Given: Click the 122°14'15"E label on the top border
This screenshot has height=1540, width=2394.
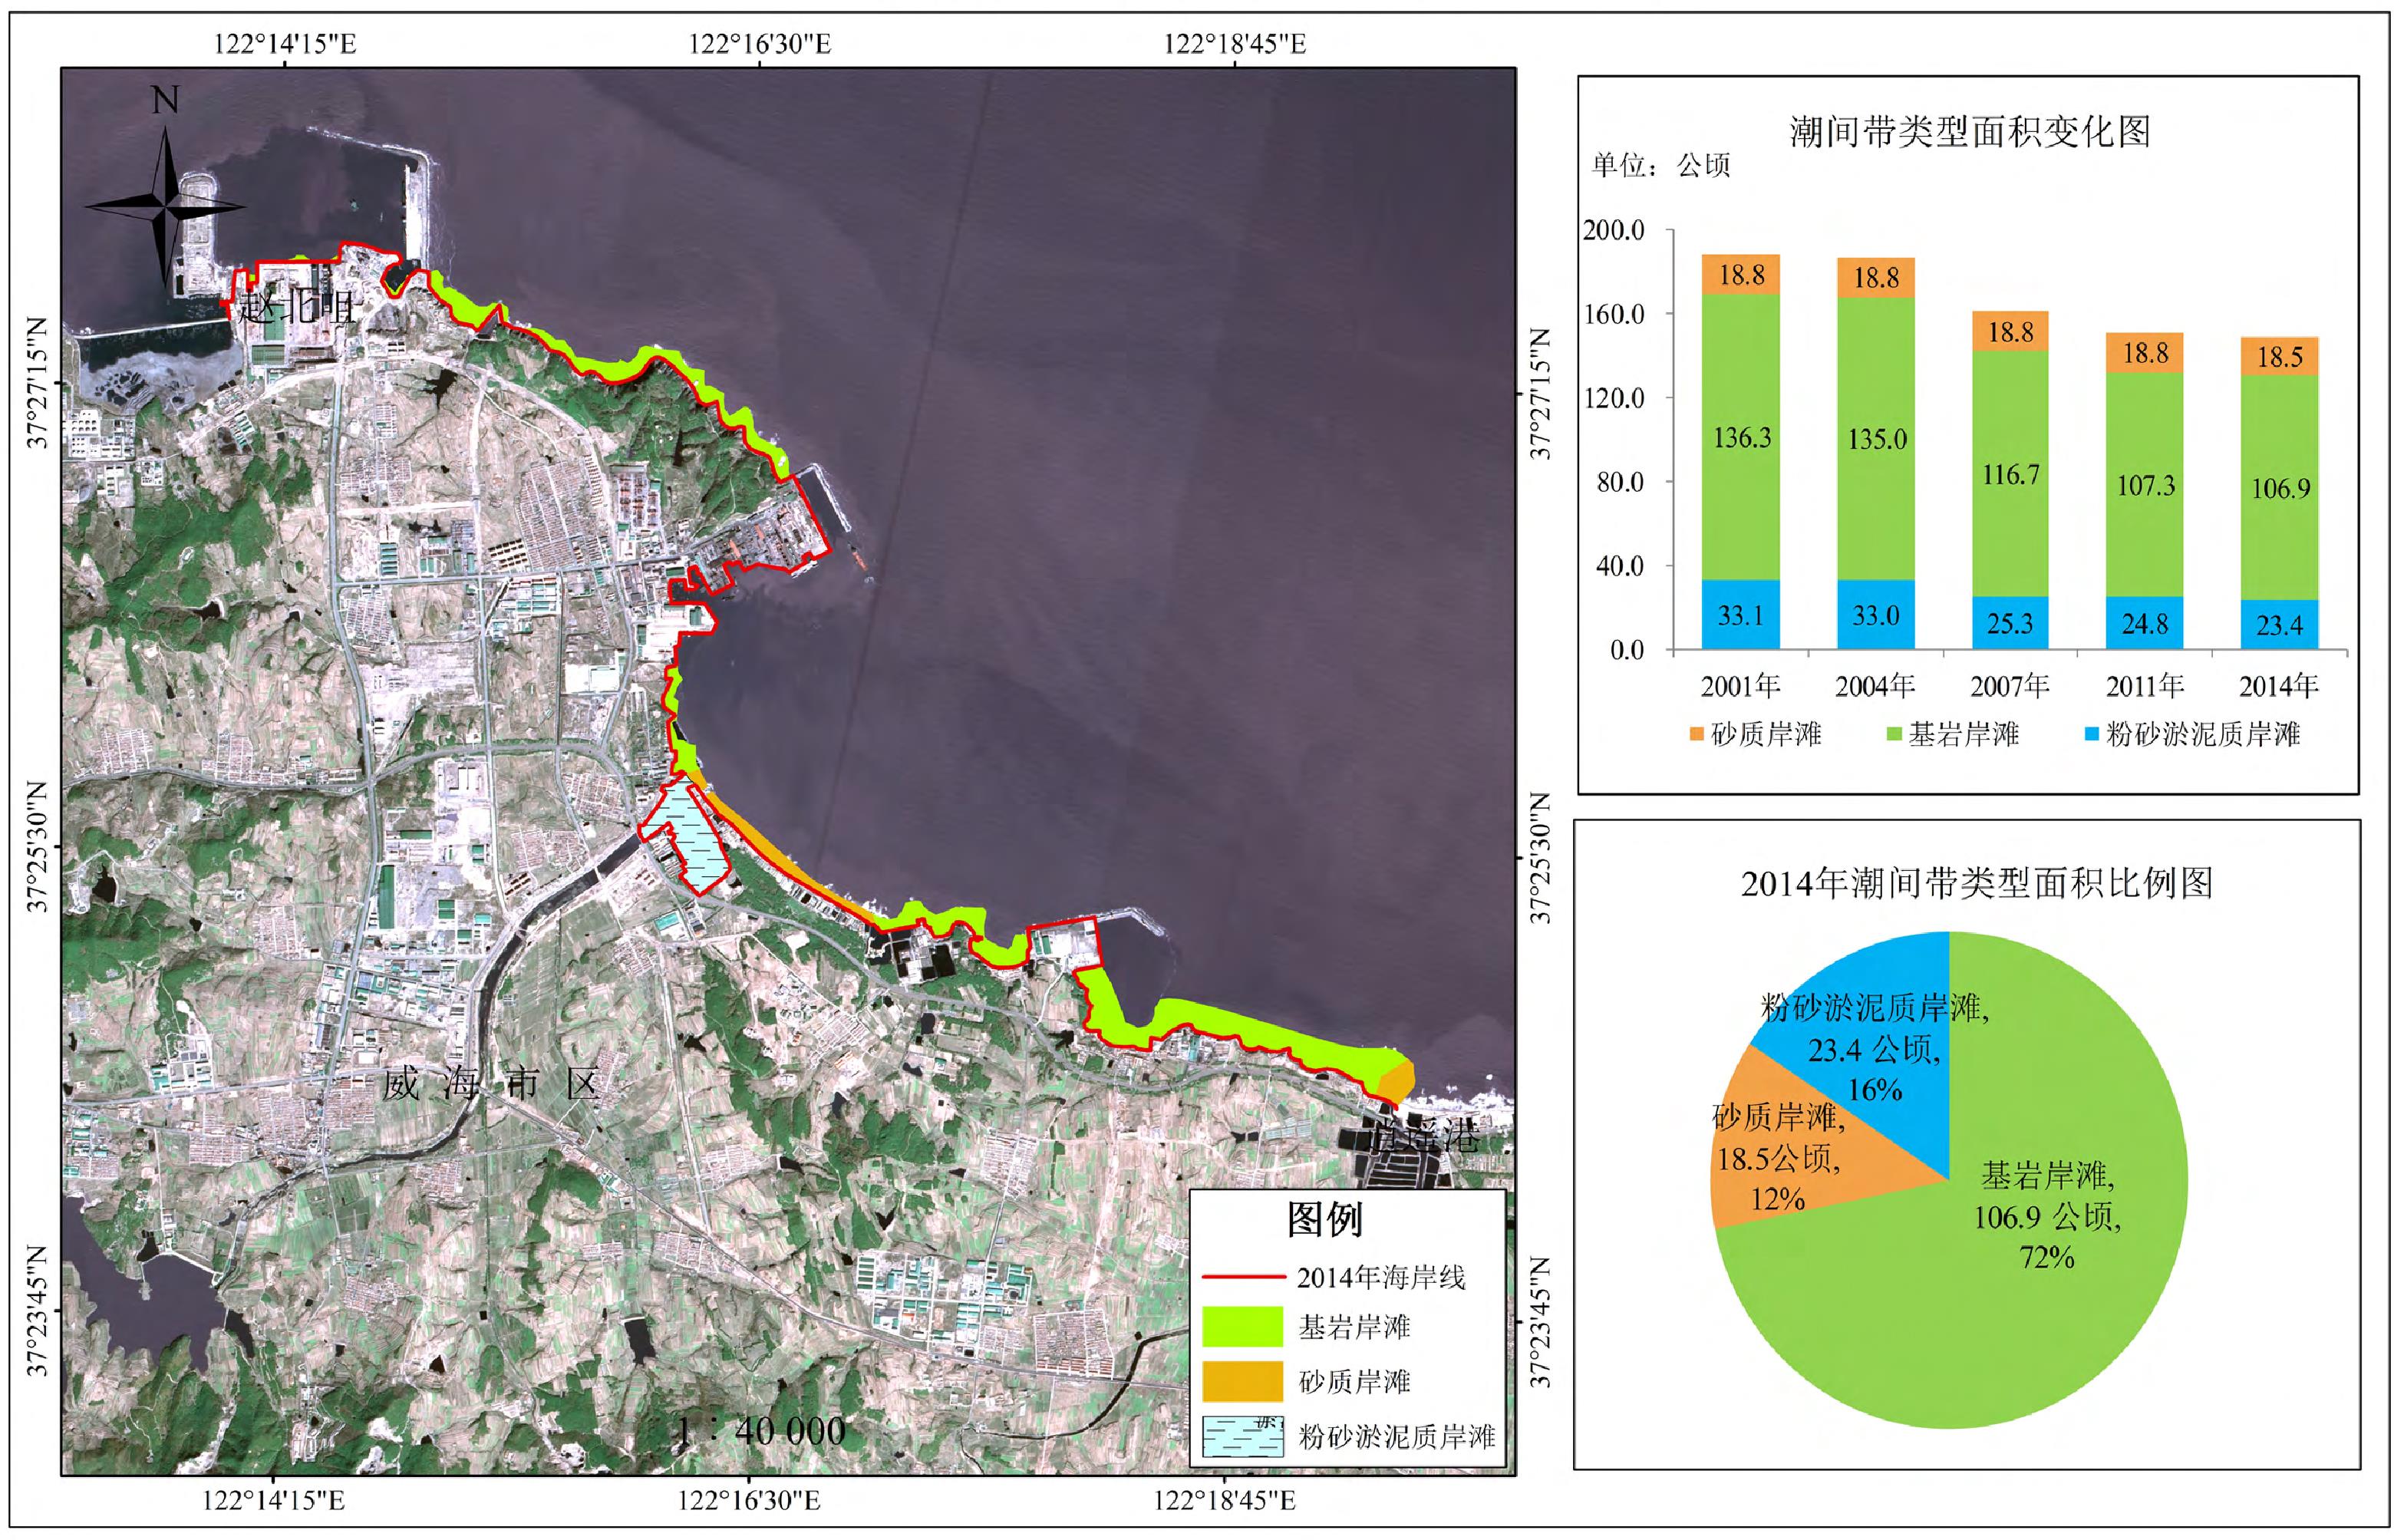Looking at the screenshot, I should [x=285, y=44].
